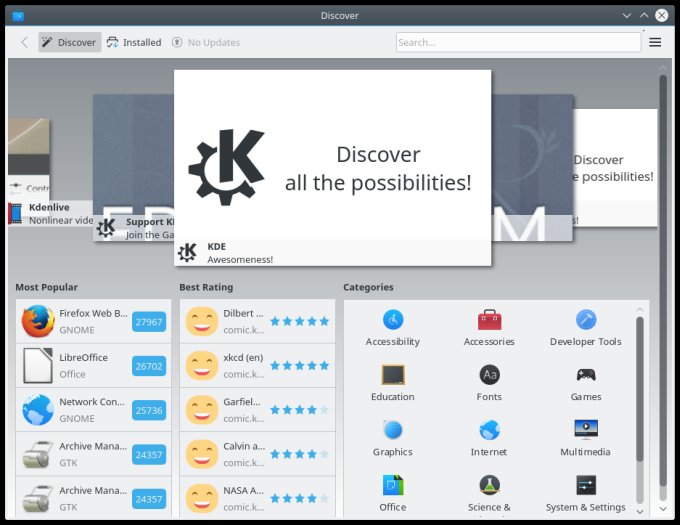Click the main view scroll-down arrow
The image size is (680, 525).
click(663, 509)
